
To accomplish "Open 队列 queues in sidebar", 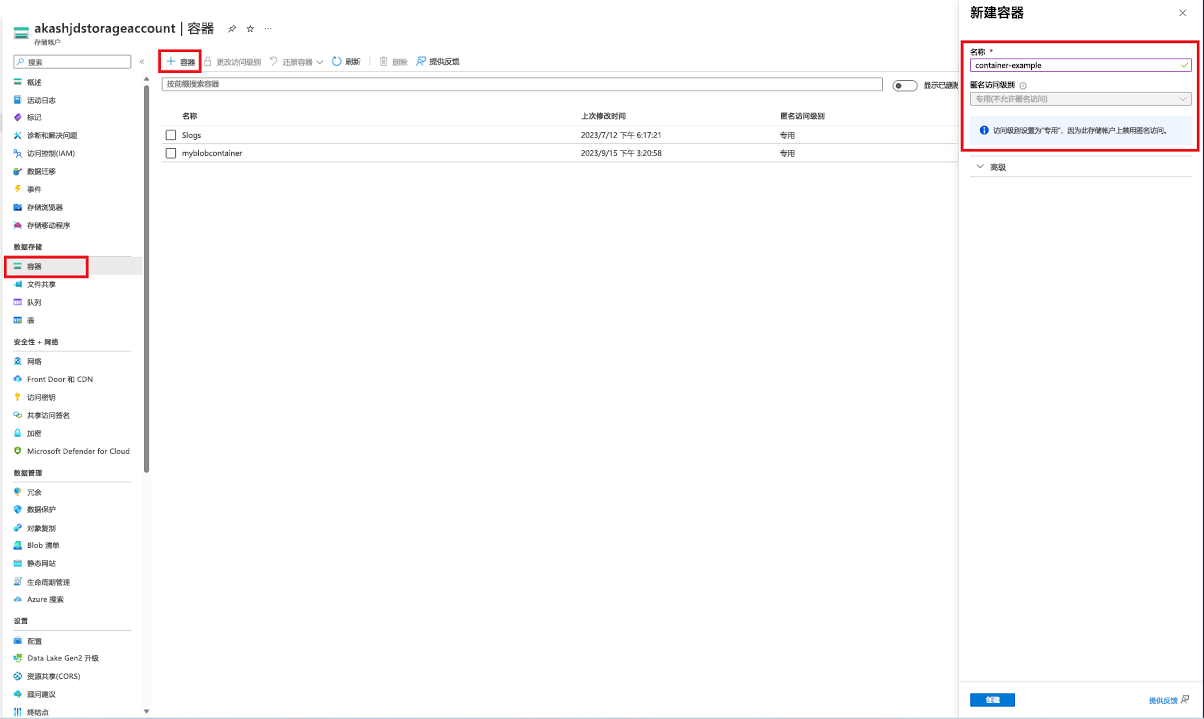I will [x=34, y=302].
